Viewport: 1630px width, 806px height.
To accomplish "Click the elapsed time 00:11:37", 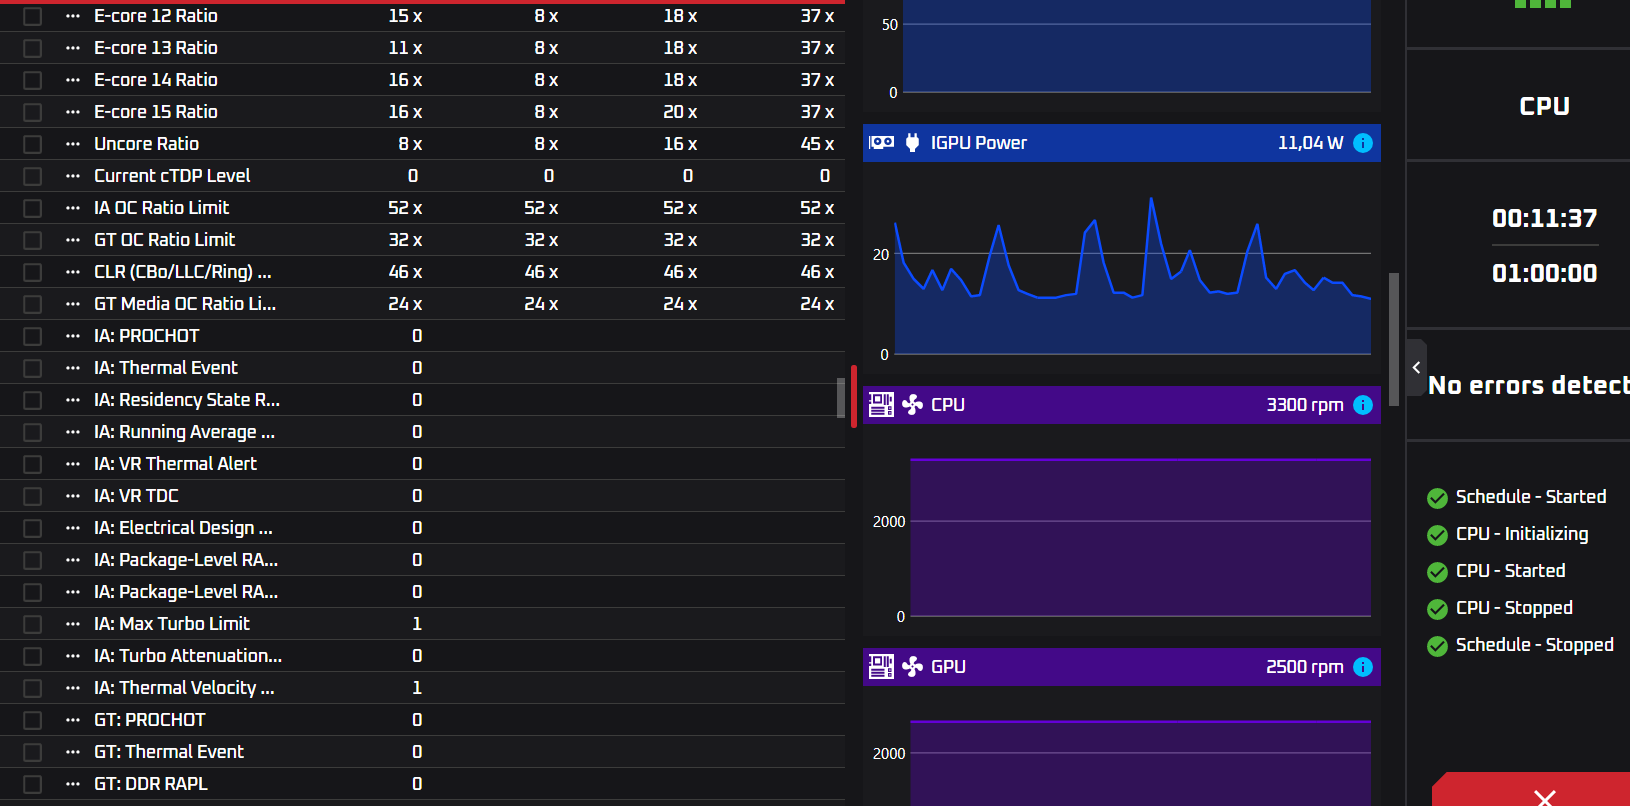I will tap(1545, 218).
